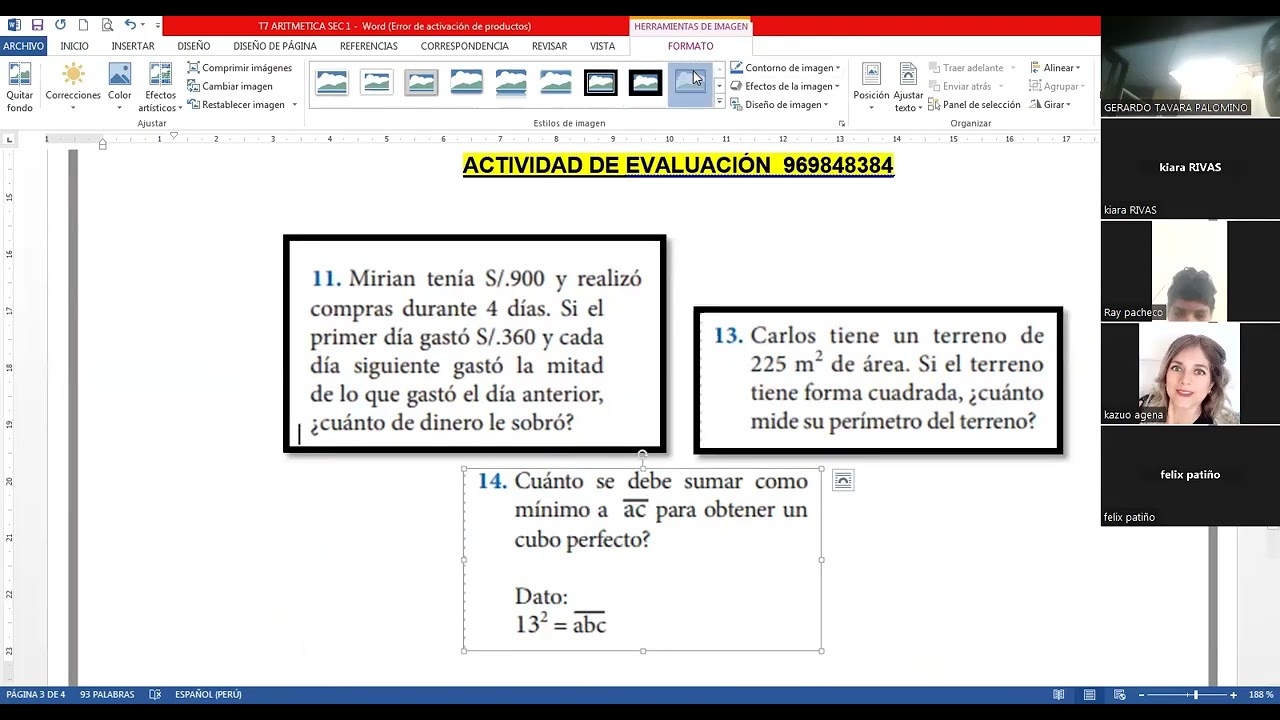Save the document with the floppy icon
This screenshot has height=720, width=1280.
point(37,25)
